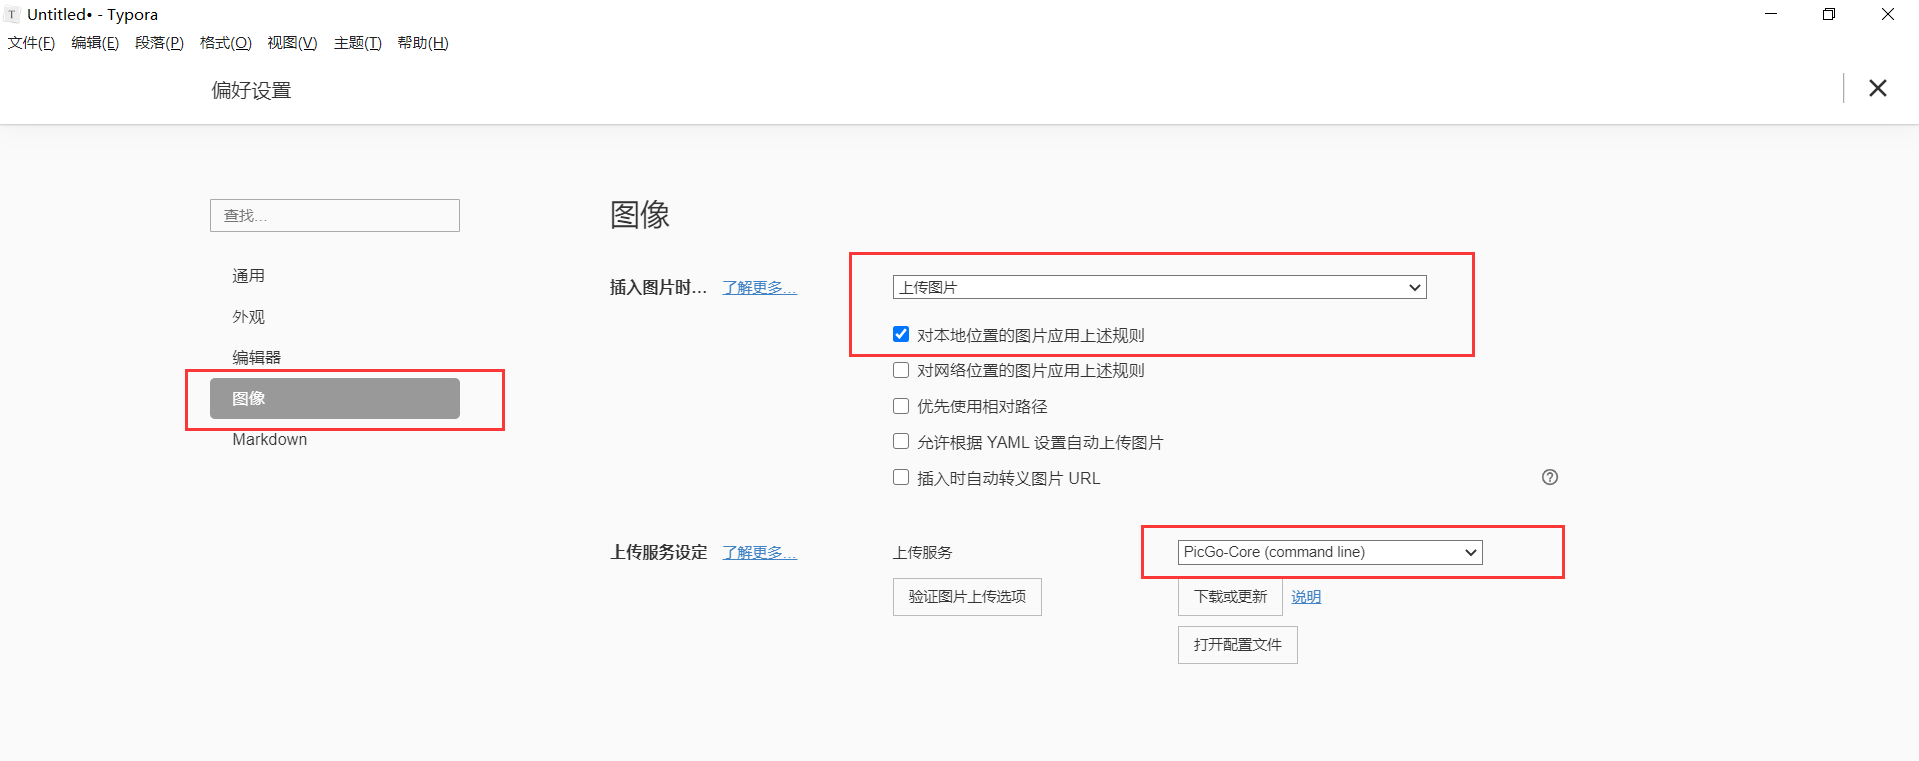Open the 段落(P) menu
The height and width of the screenshot is (761, 1919).
159,42
